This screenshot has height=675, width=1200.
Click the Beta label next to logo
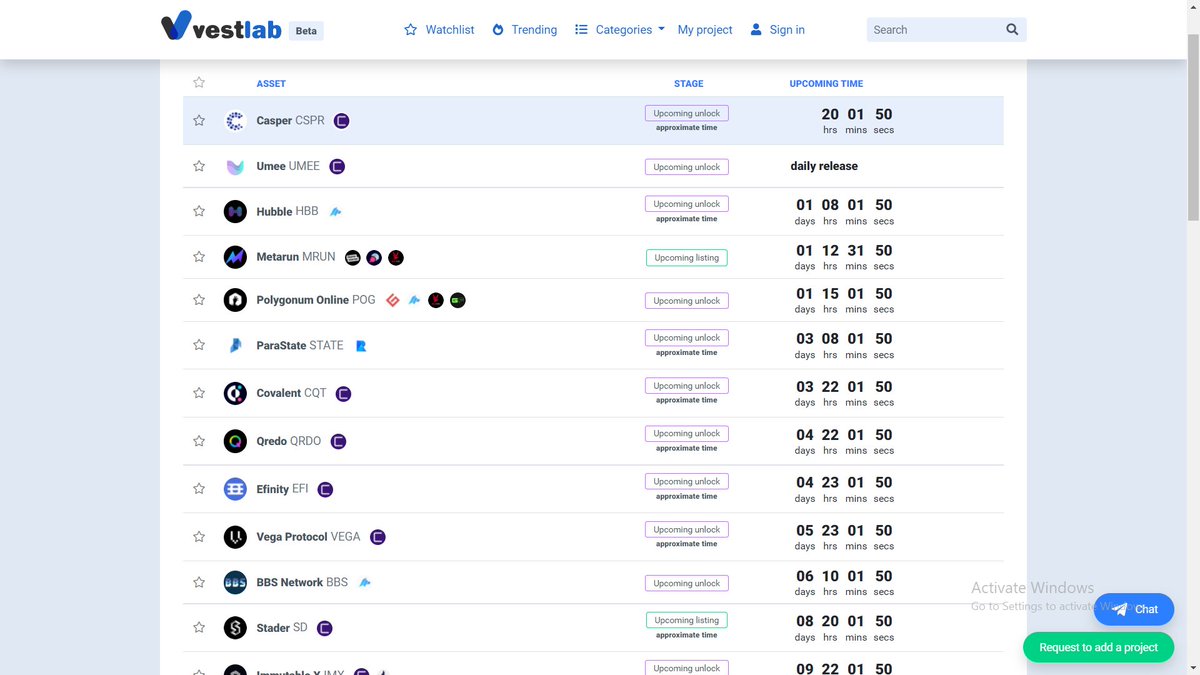(306, 31)
